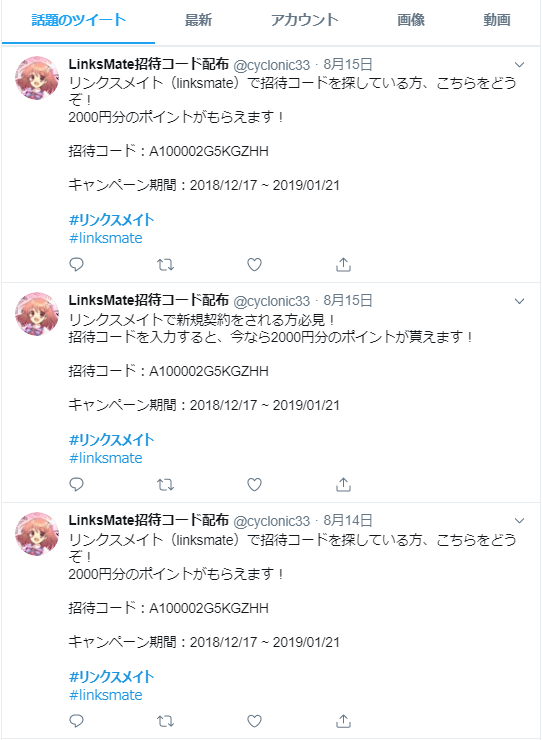The image size is (542, 740).
Task: Reply to the first 8月15日 tweet
Action: 76,265
